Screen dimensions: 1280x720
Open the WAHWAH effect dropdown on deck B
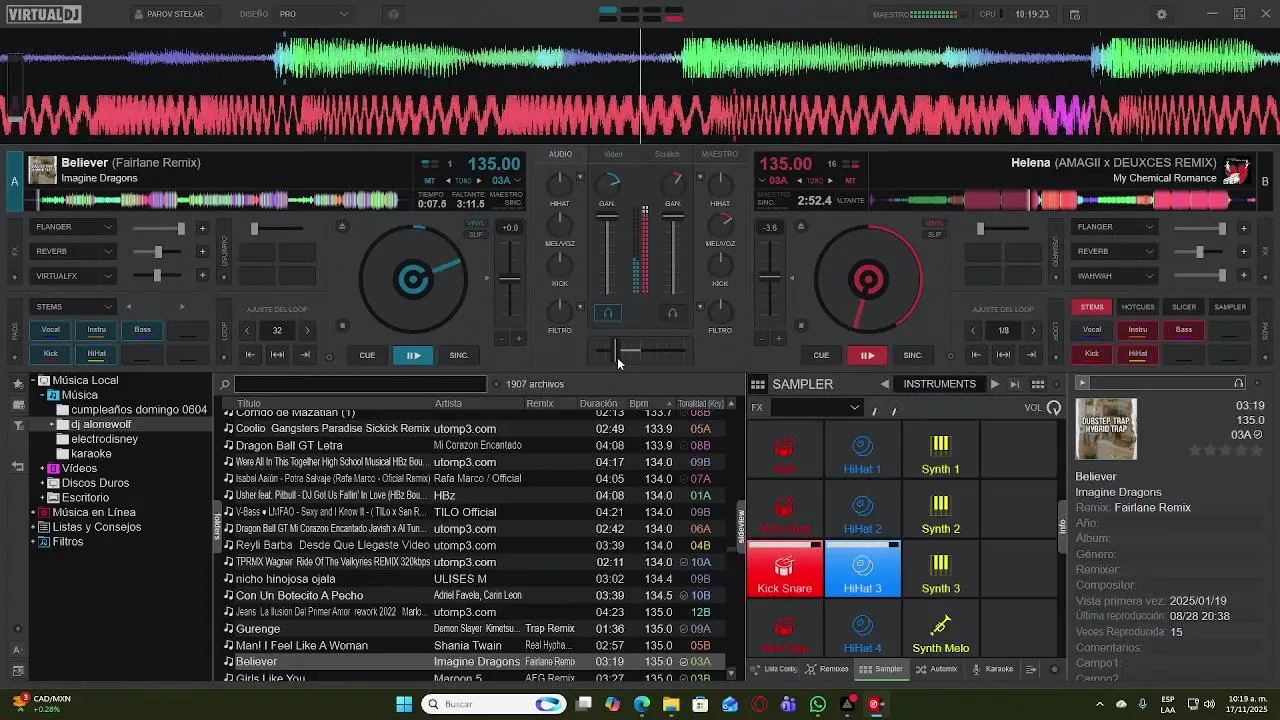coord(1114,275)
